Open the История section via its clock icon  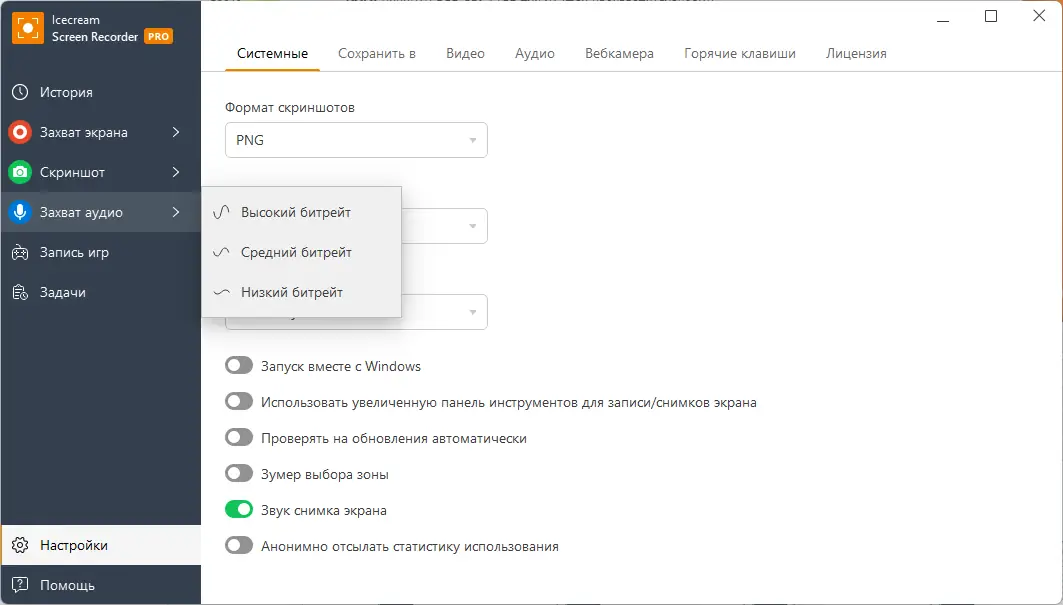(x=21, y=92)
